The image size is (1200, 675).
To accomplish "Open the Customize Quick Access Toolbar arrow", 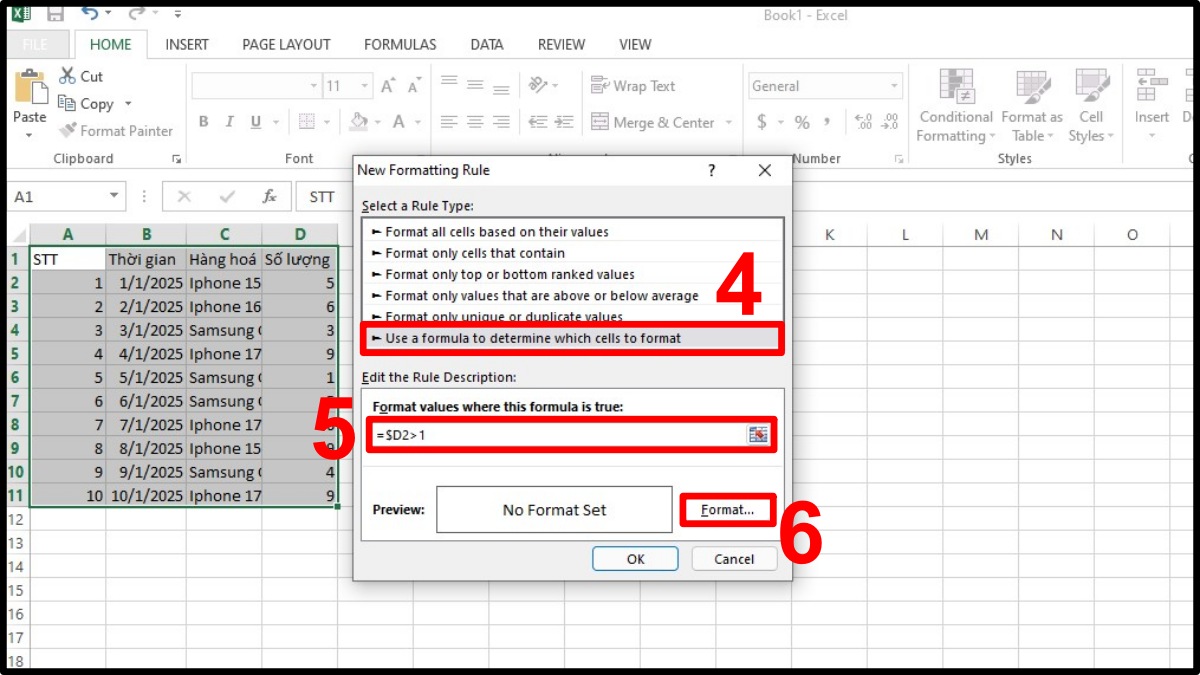I will 177,14.
